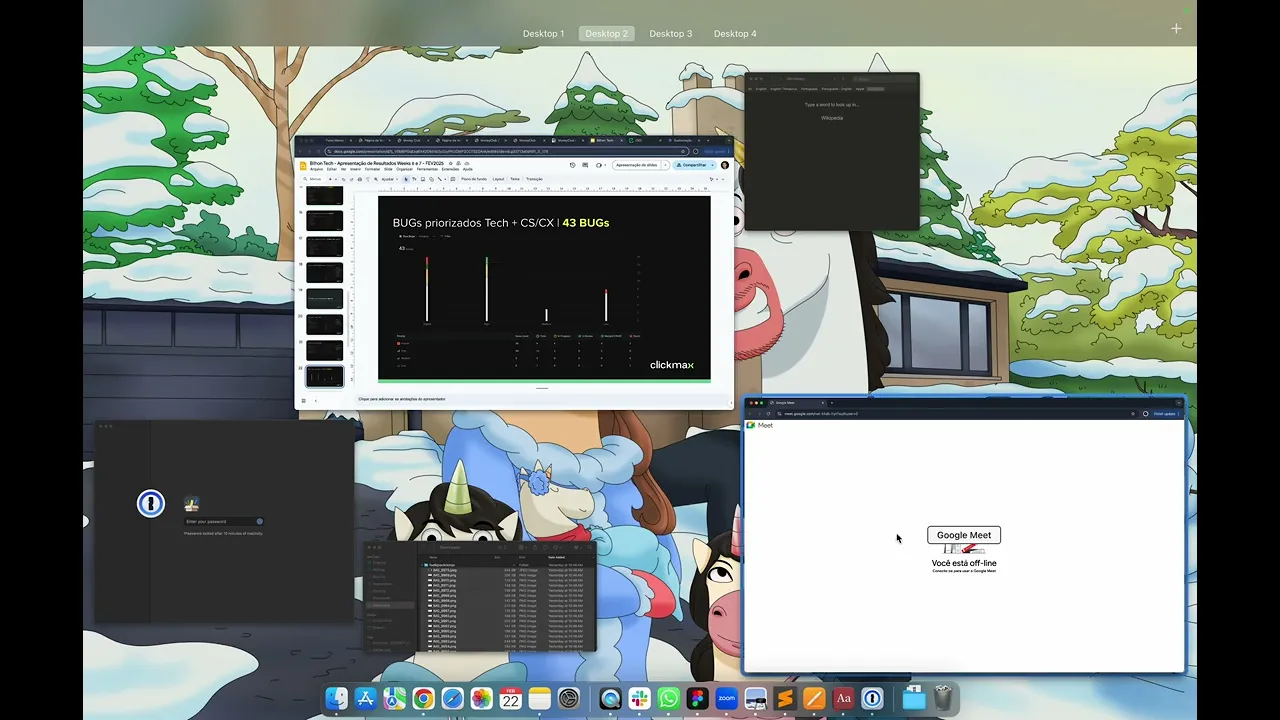Open Zoom from the Dock
This screenshot has width=1280, height=720.
tap(727, 698)
